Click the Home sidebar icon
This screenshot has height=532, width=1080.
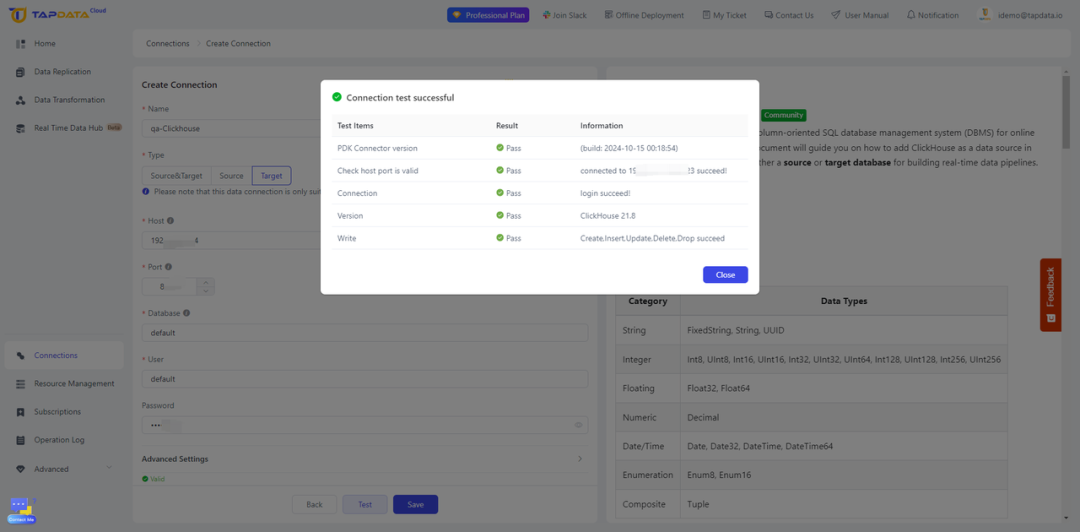pos(21,43)
